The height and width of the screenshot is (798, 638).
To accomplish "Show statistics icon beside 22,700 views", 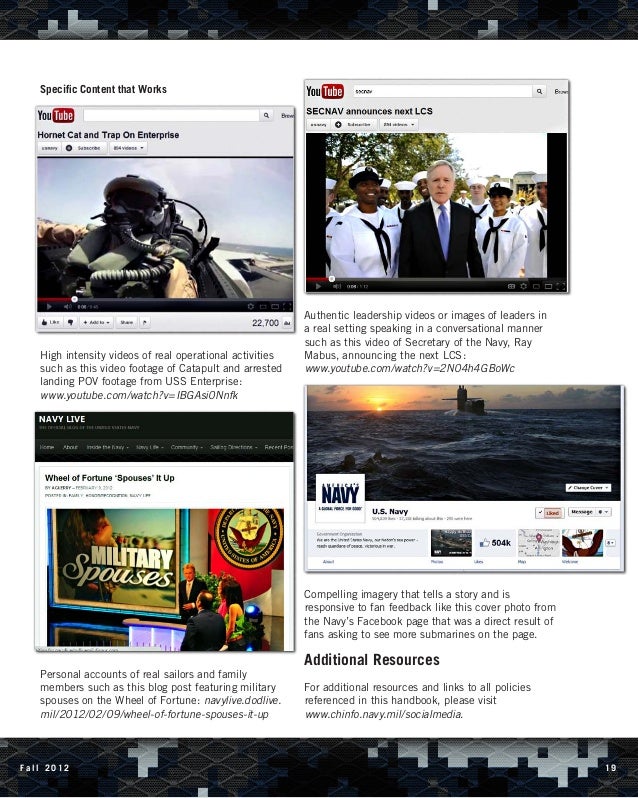I will click(287, 323).
